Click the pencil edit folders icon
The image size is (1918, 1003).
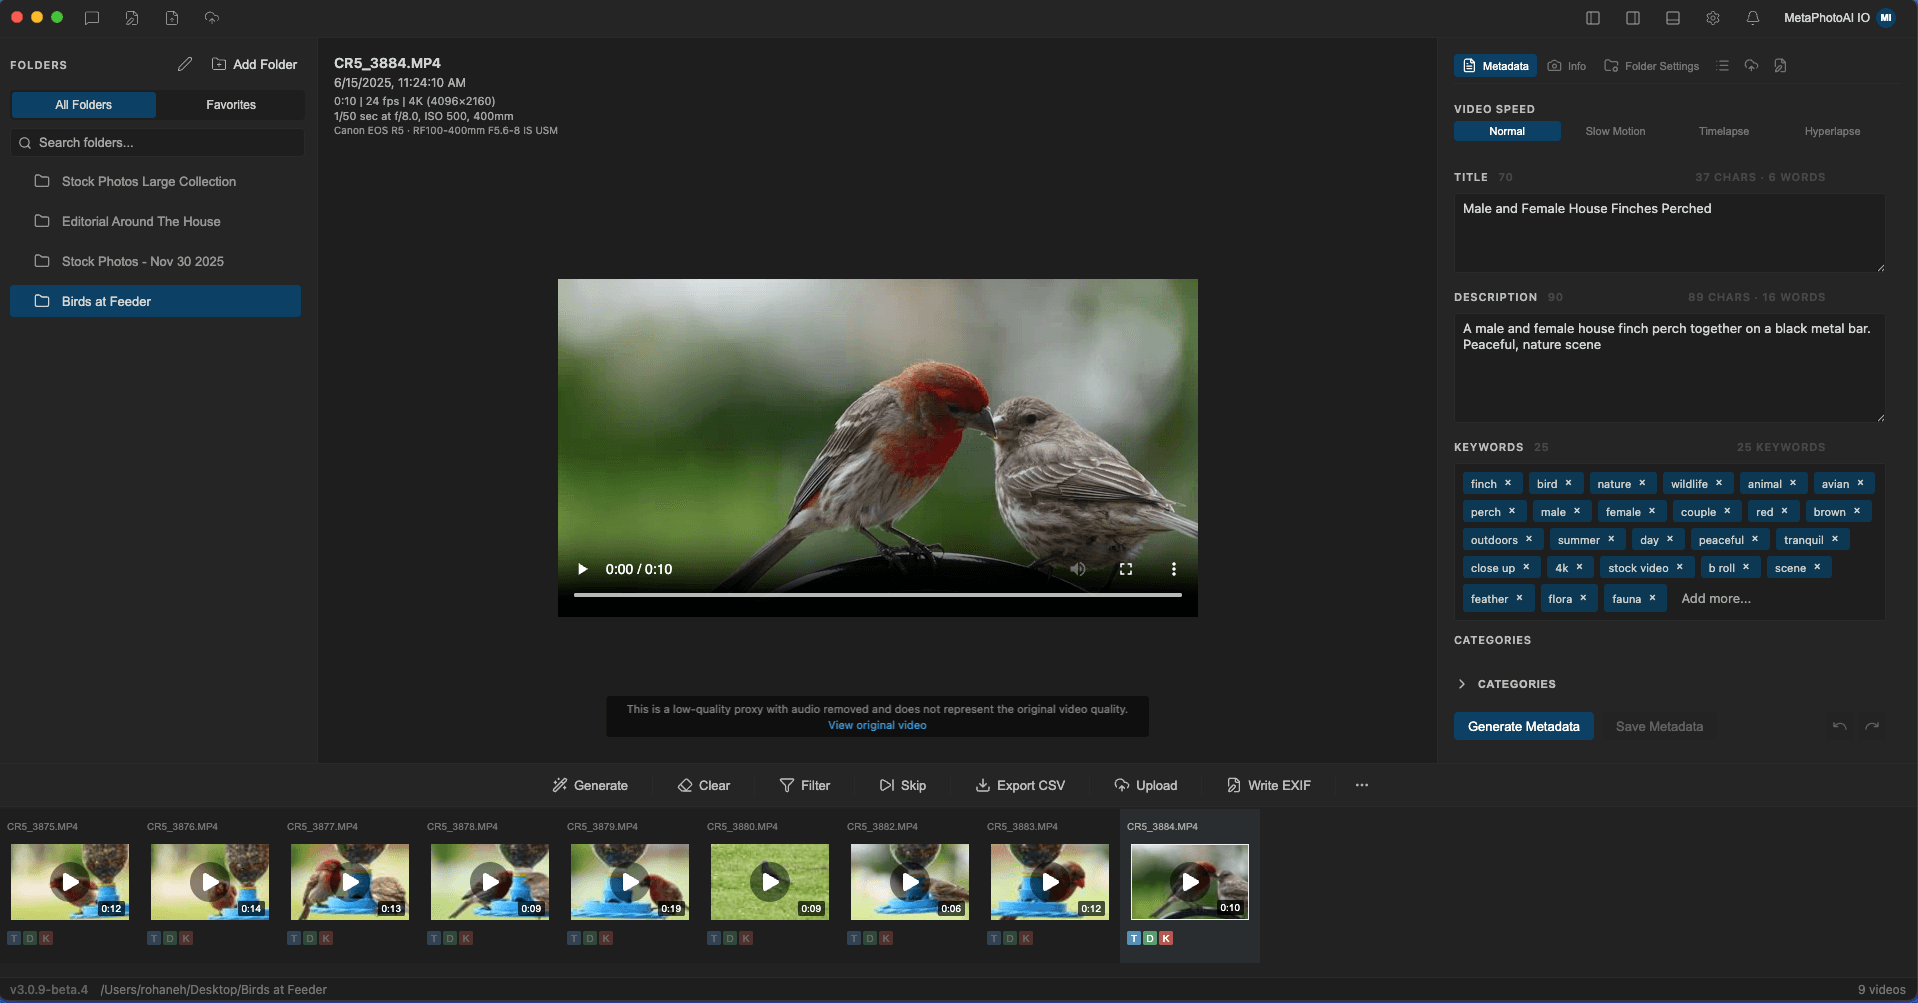[185, 64]
